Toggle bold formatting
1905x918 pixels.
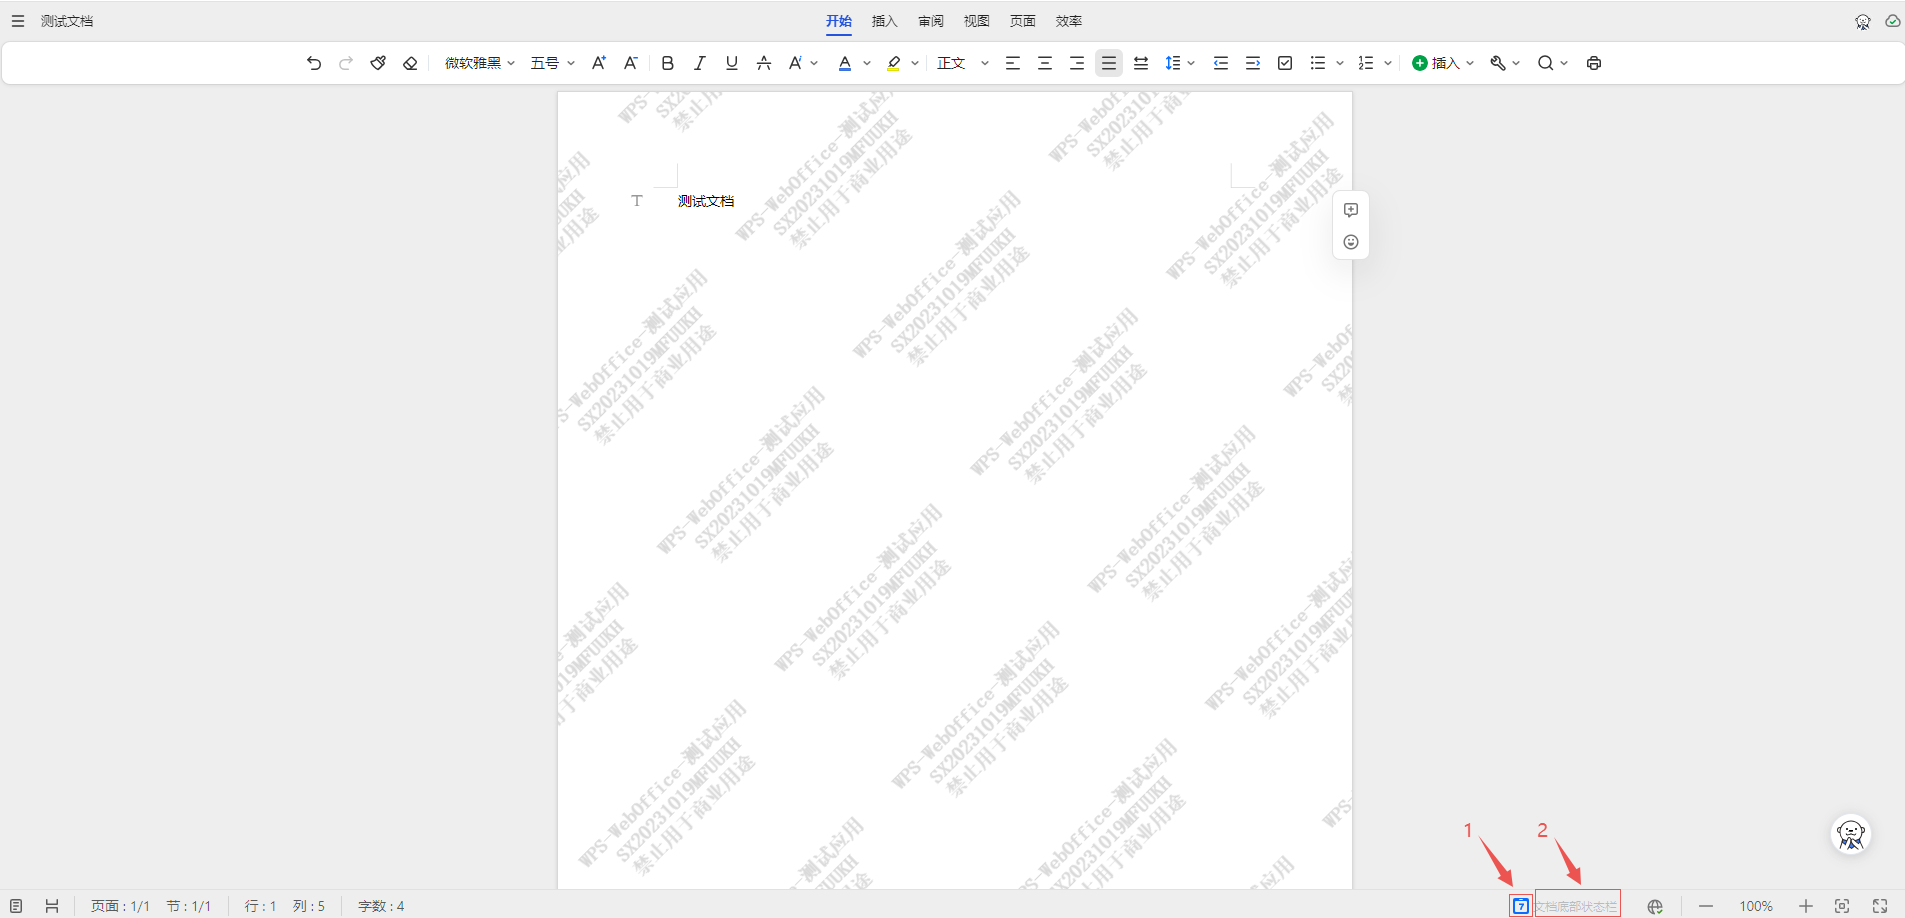[x=668, y=63]
